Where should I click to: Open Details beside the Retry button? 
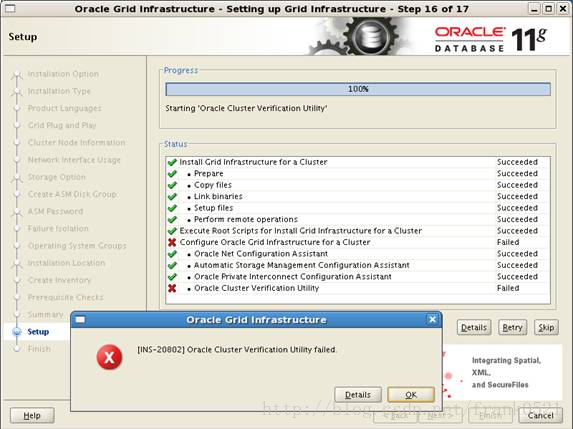(x=474, y=327)
